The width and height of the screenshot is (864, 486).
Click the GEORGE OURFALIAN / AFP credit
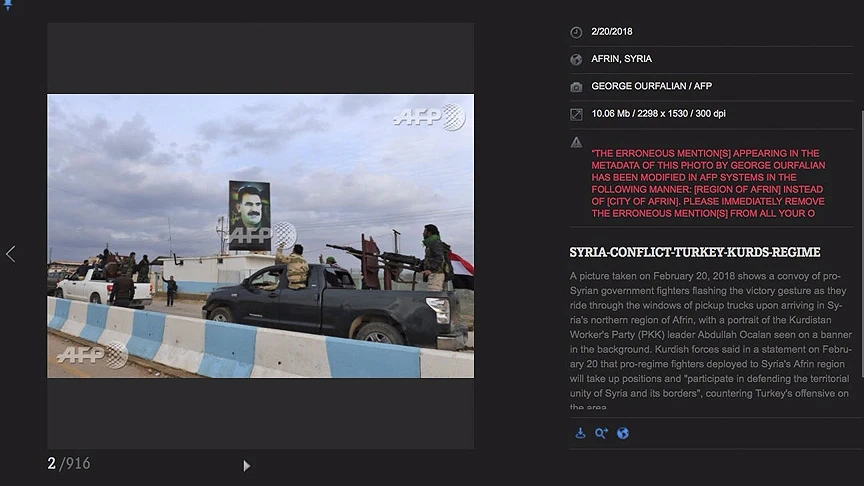coord(651,87)
